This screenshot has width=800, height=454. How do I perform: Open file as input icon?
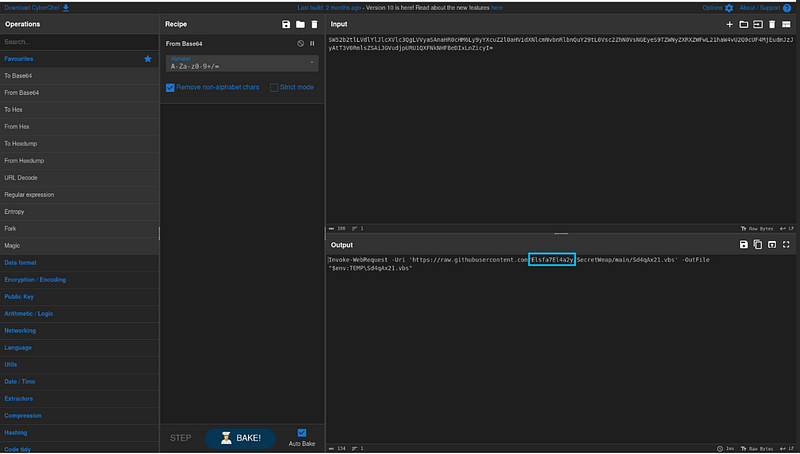click(758, 24)
